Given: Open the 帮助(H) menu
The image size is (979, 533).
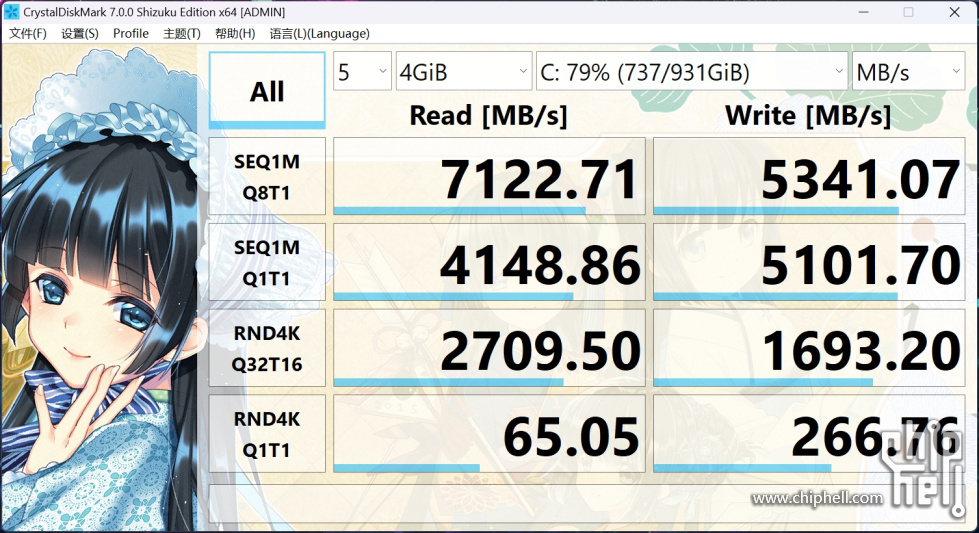Looking at the screenshot, I should point(235,34).
